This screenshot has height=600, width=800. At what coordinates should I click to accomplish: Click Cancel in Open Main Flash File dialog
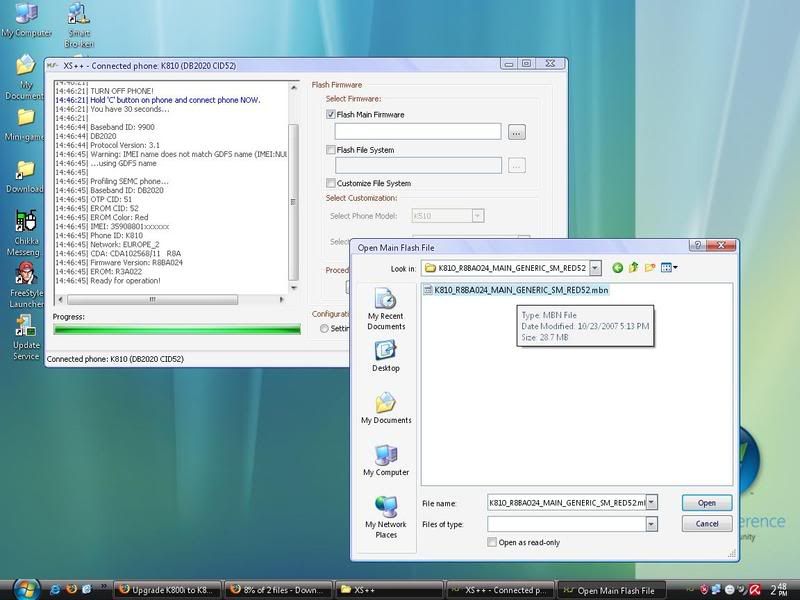point(707,523)
